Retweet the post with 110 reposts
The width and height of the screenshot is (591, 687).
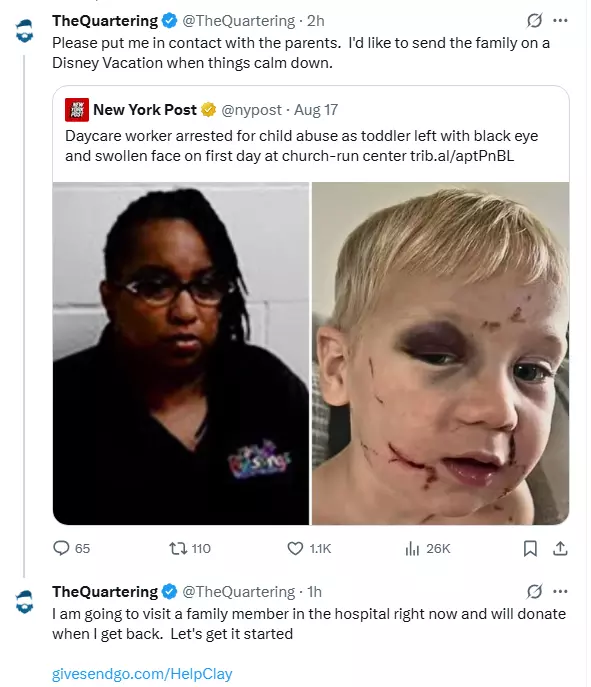pyautogui.click(x=178, y=548)
